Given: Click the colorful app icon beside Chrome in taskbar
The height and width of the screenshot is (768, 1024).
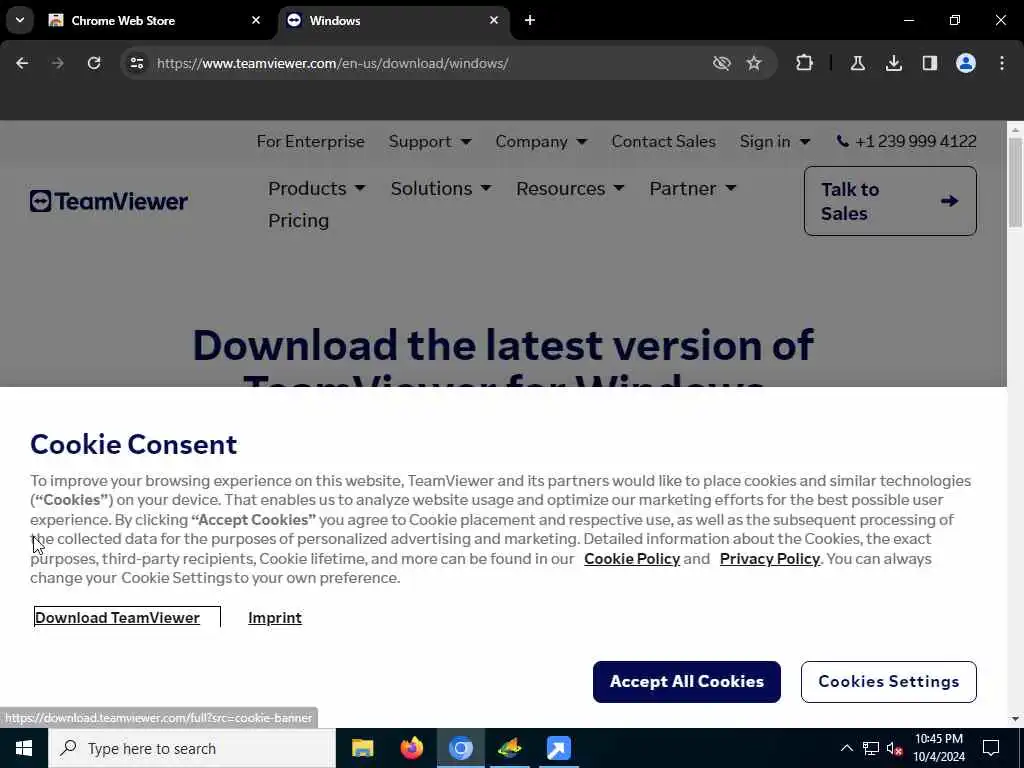Looking at the screenshot, I should pyautogui.click(x=509, y=748).
